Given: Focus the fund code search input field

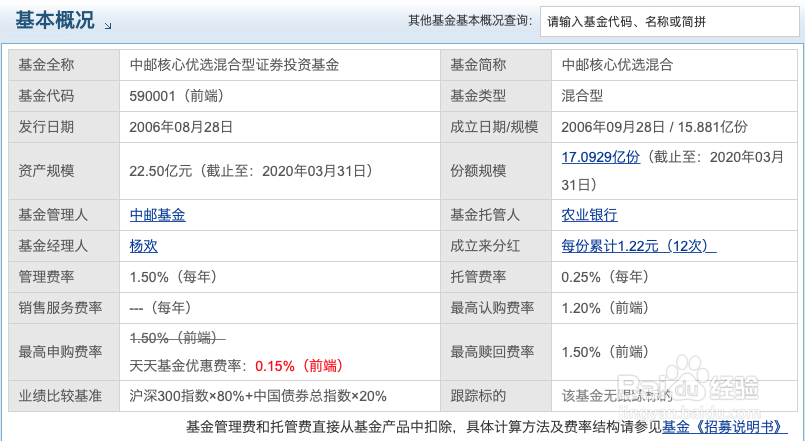Looking at the screenshot, I should 669,22.
